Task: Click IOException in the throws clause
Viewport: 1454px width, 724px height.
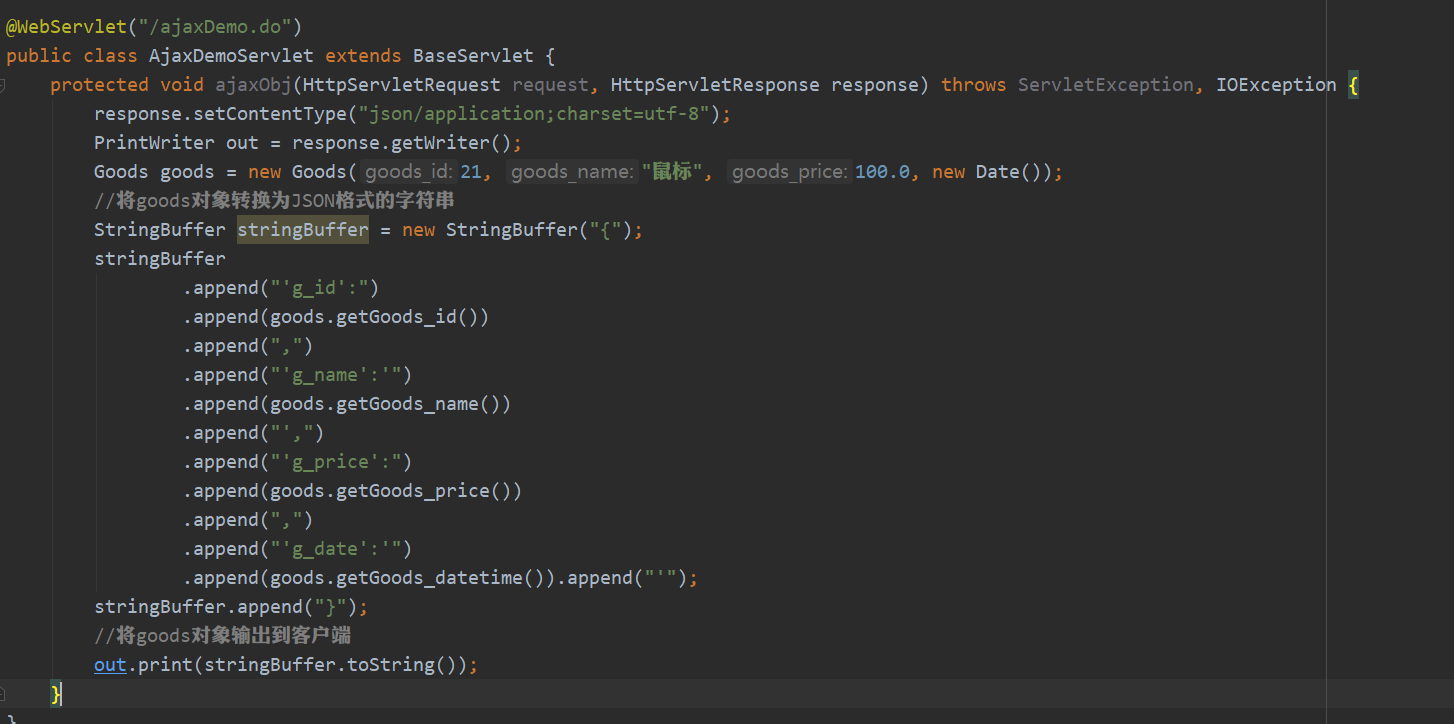Action: (1276, 85)
